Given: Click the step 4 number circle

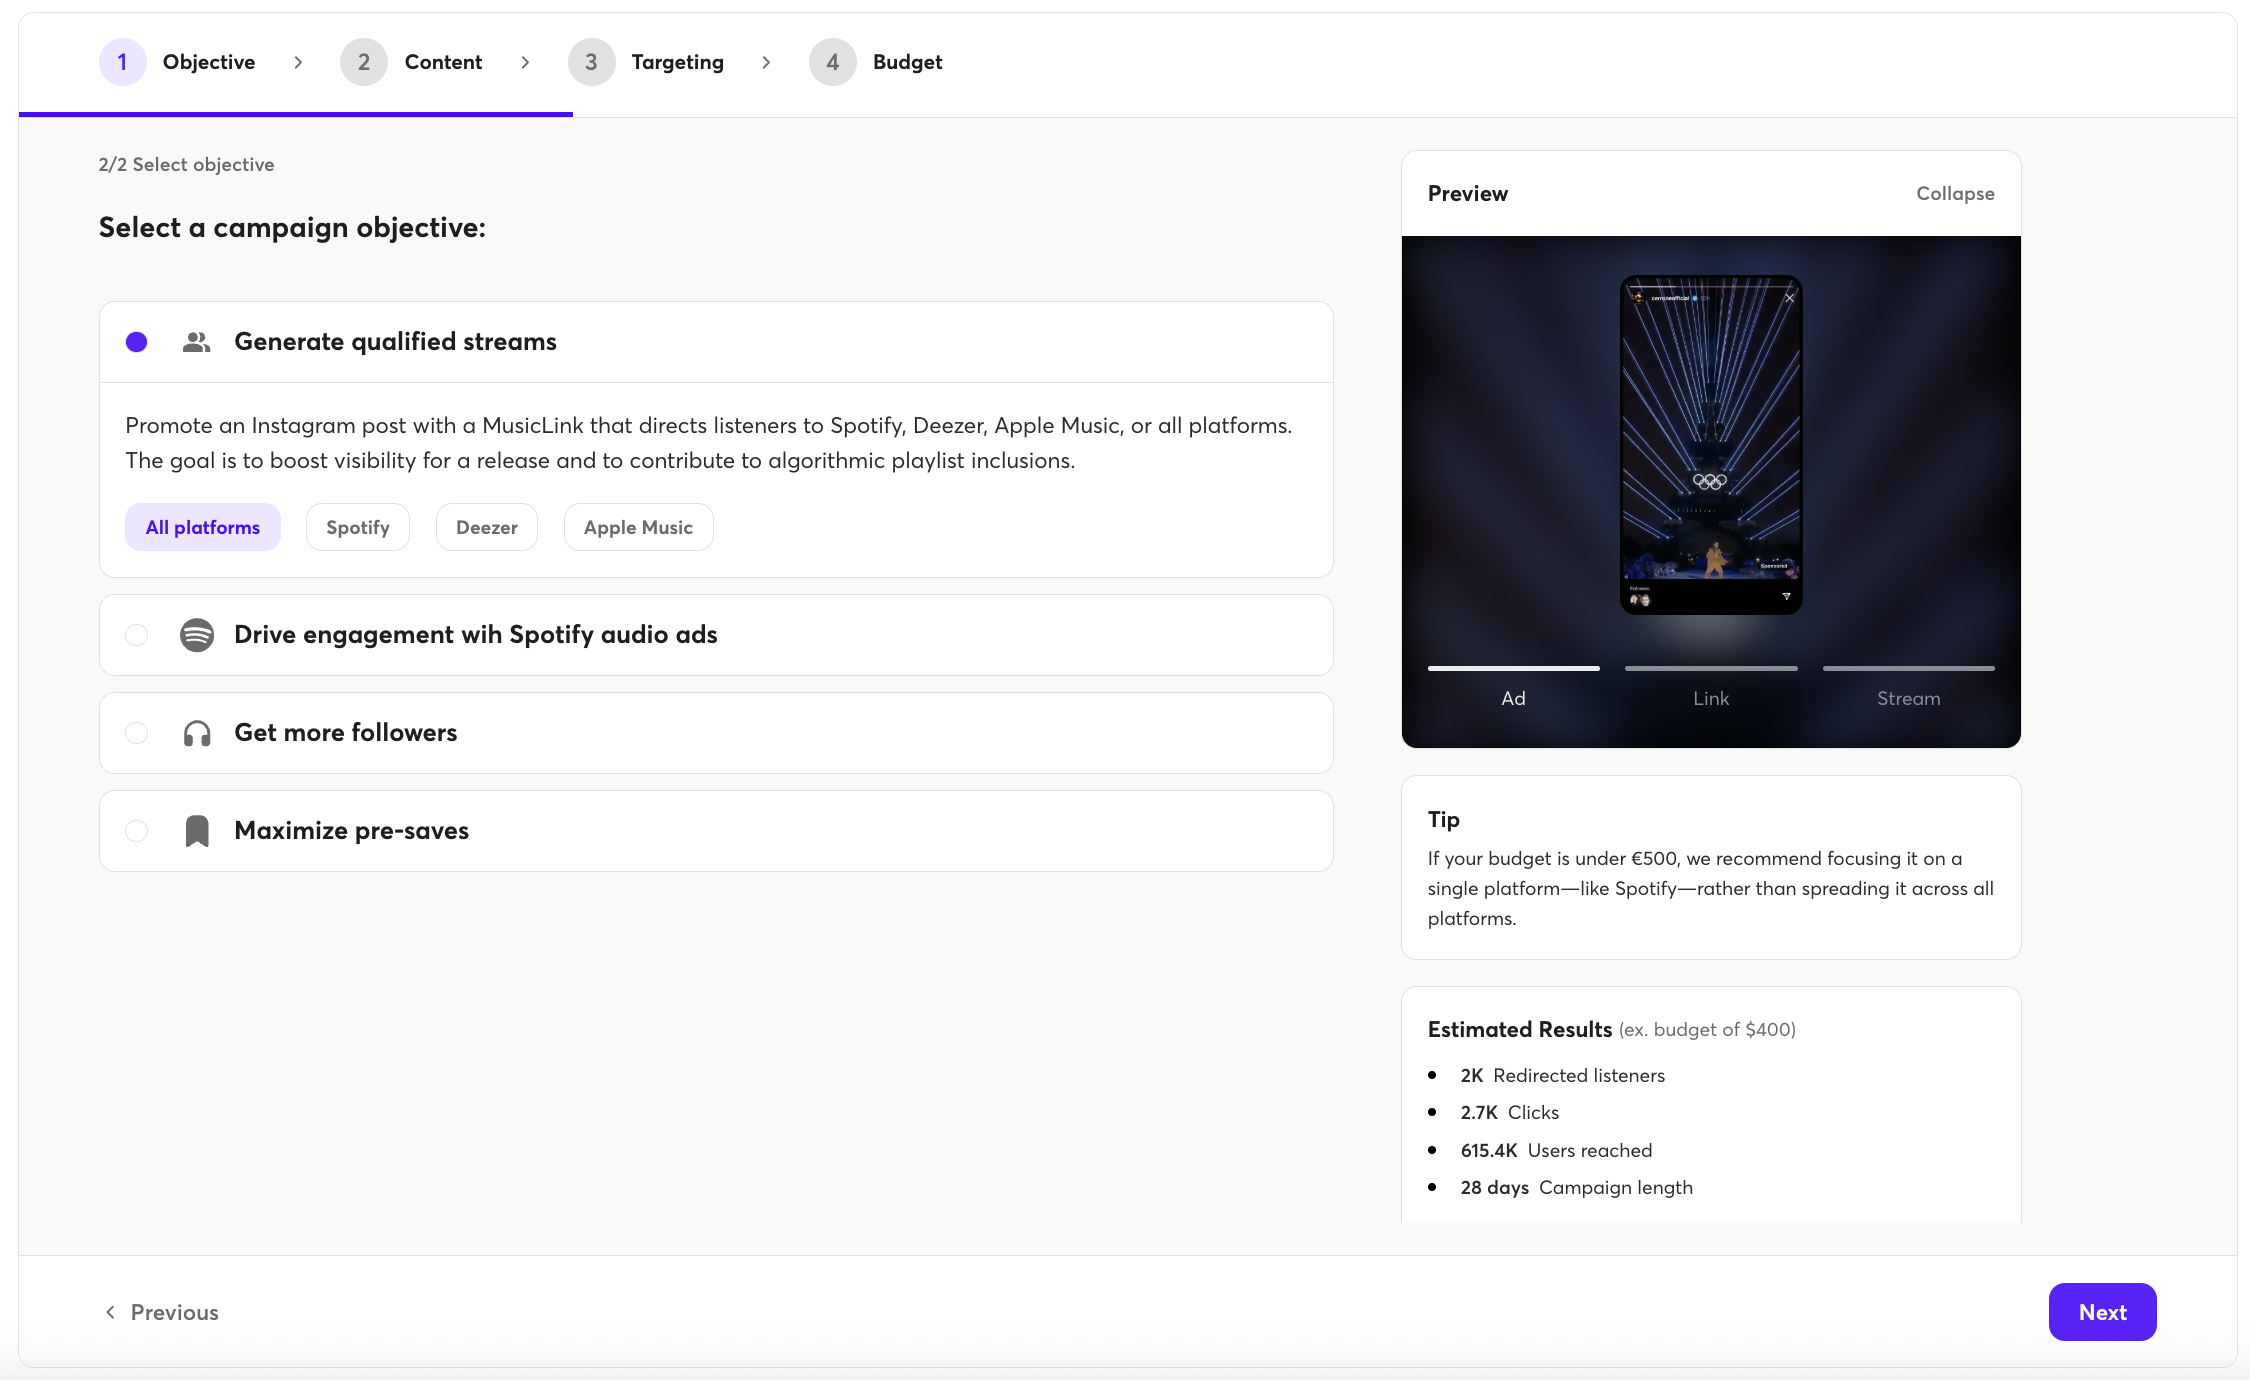Looking at the screenshot, I should pos(833,62).
